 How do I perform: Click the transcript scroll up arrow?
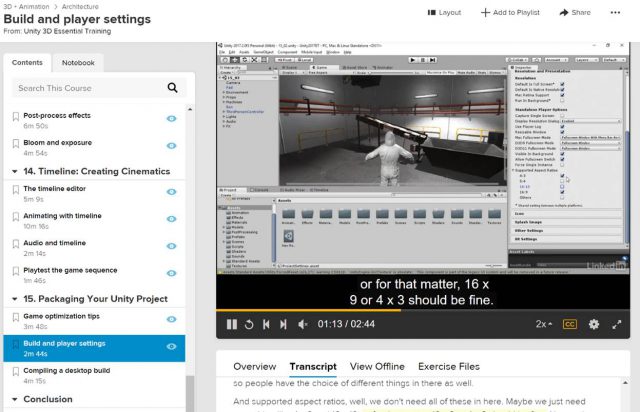tap(625, 383)
